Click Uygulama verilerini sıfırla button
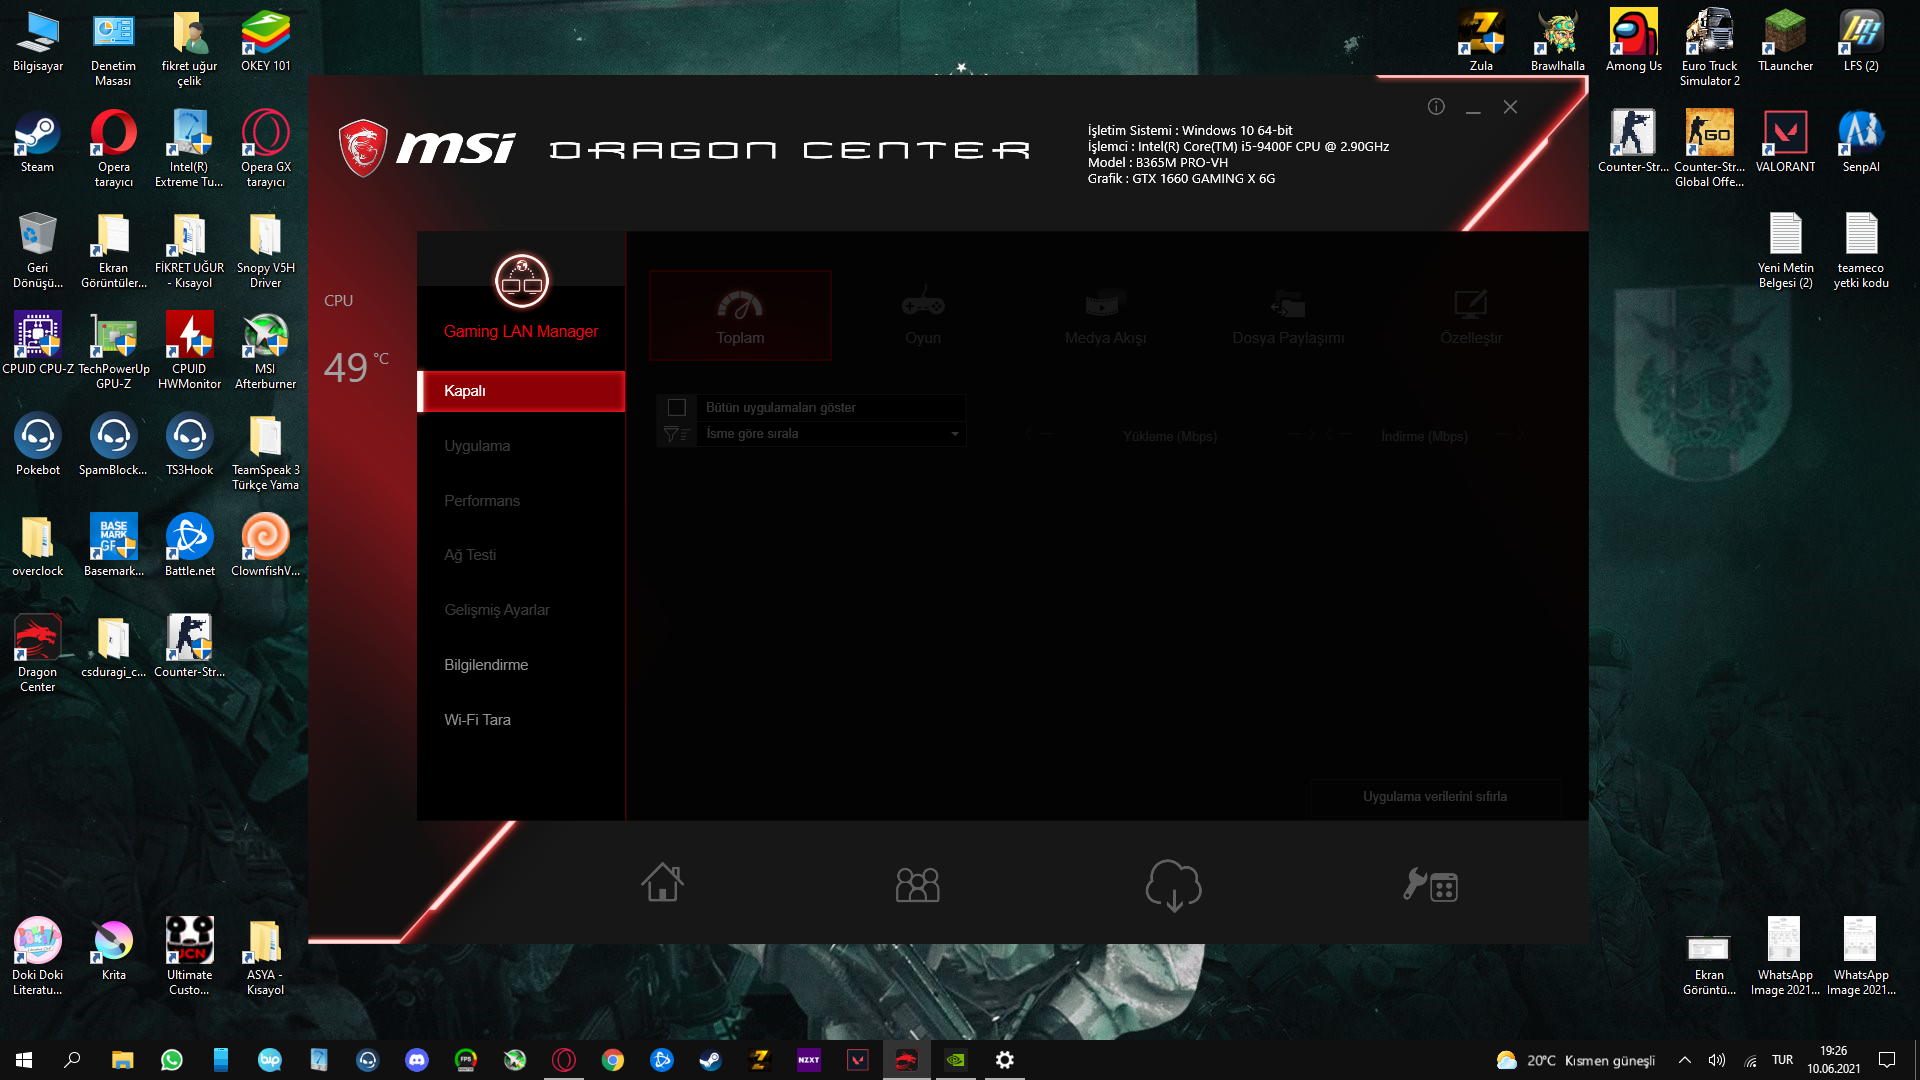 1434,797
